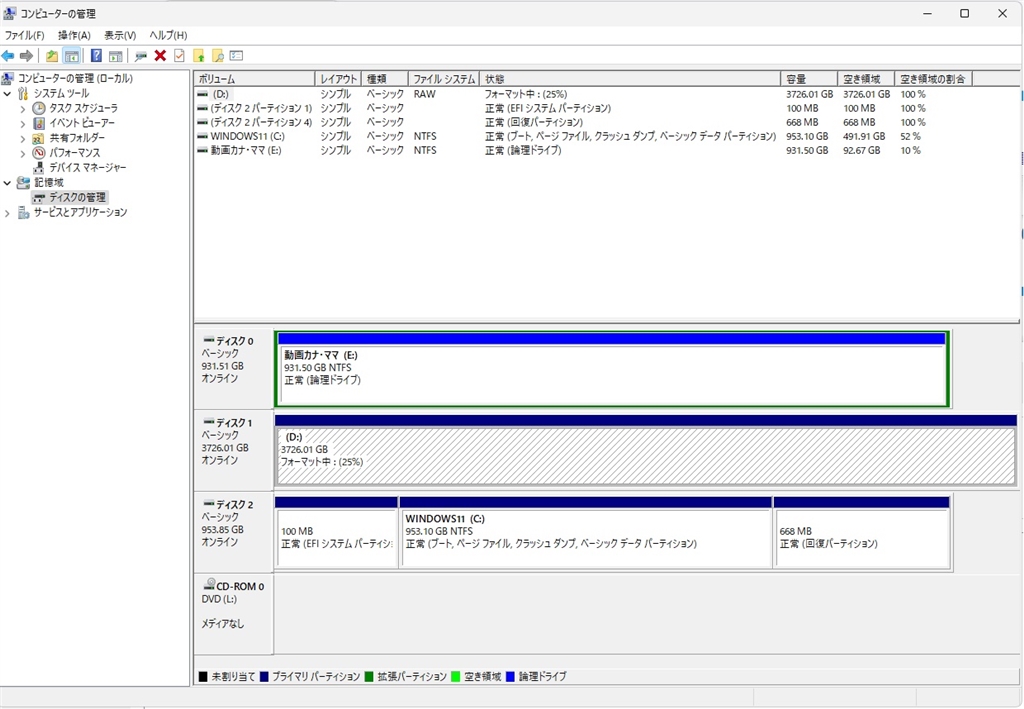Click the folder with magnifier search icon
This screenshot has width=1024, height=709.
click(x=217, y=56)
